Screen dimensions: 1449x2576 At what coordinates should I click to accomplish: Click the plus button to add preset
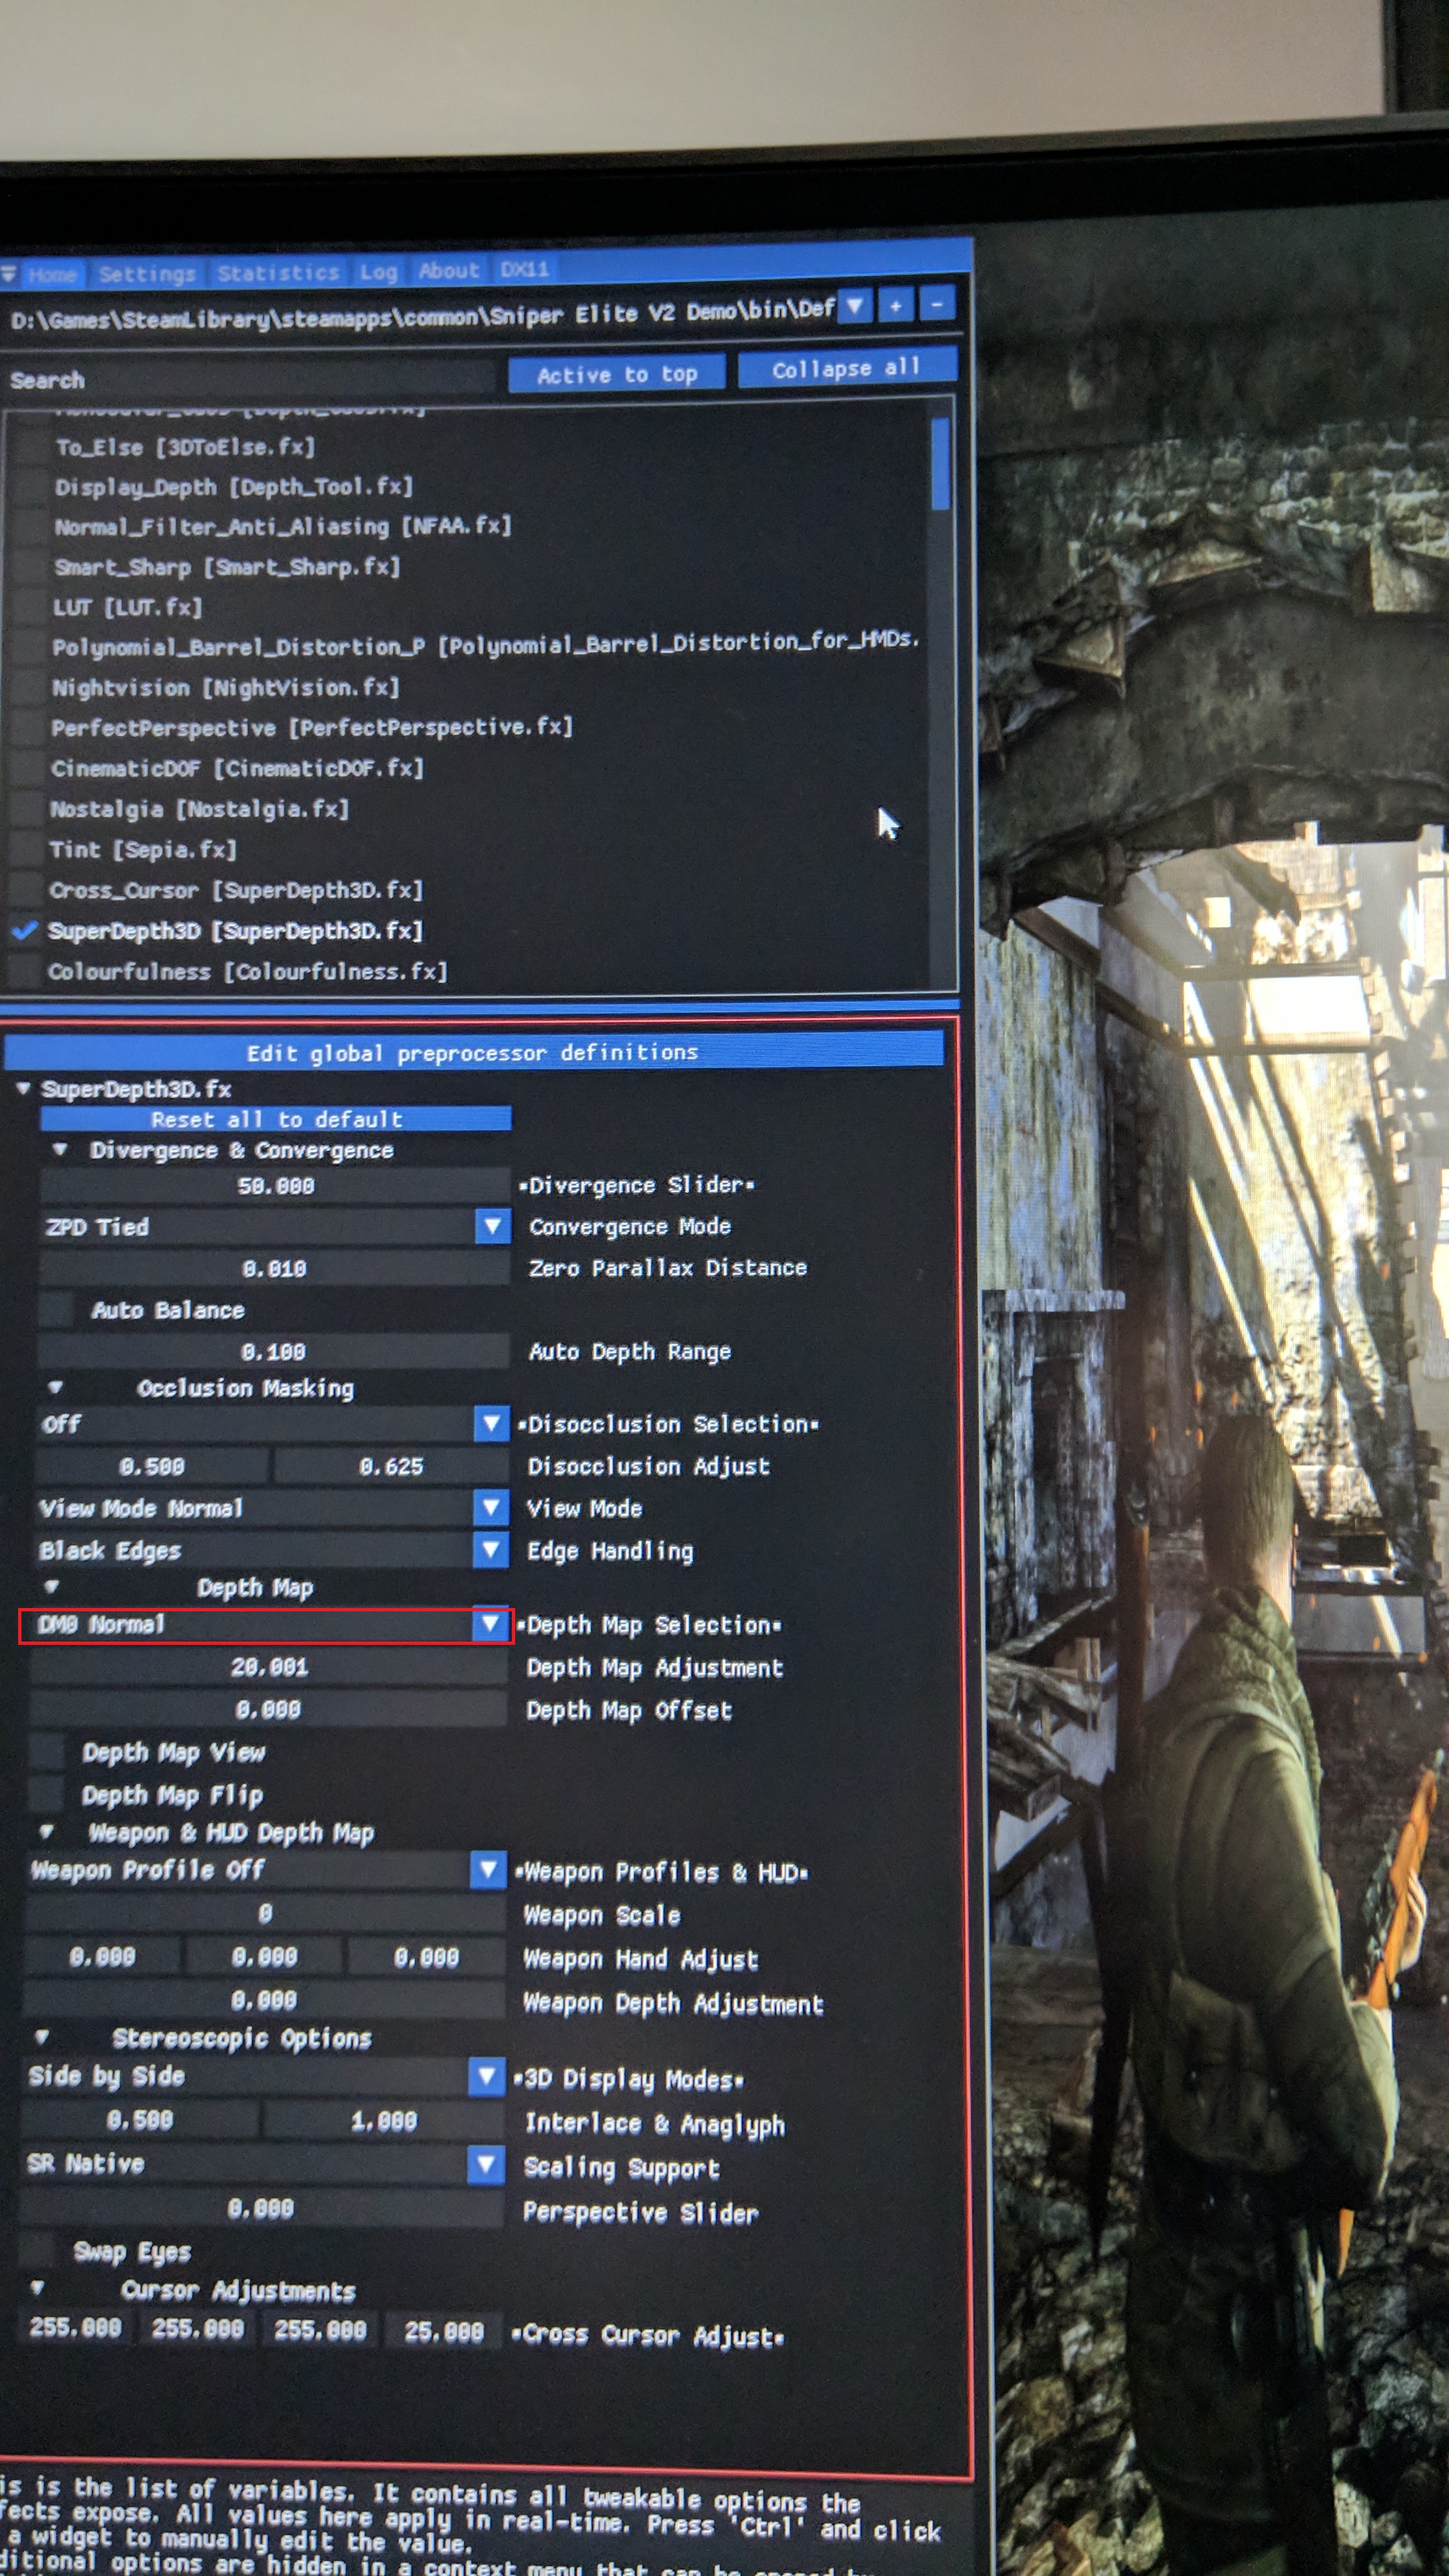point(896,305)
